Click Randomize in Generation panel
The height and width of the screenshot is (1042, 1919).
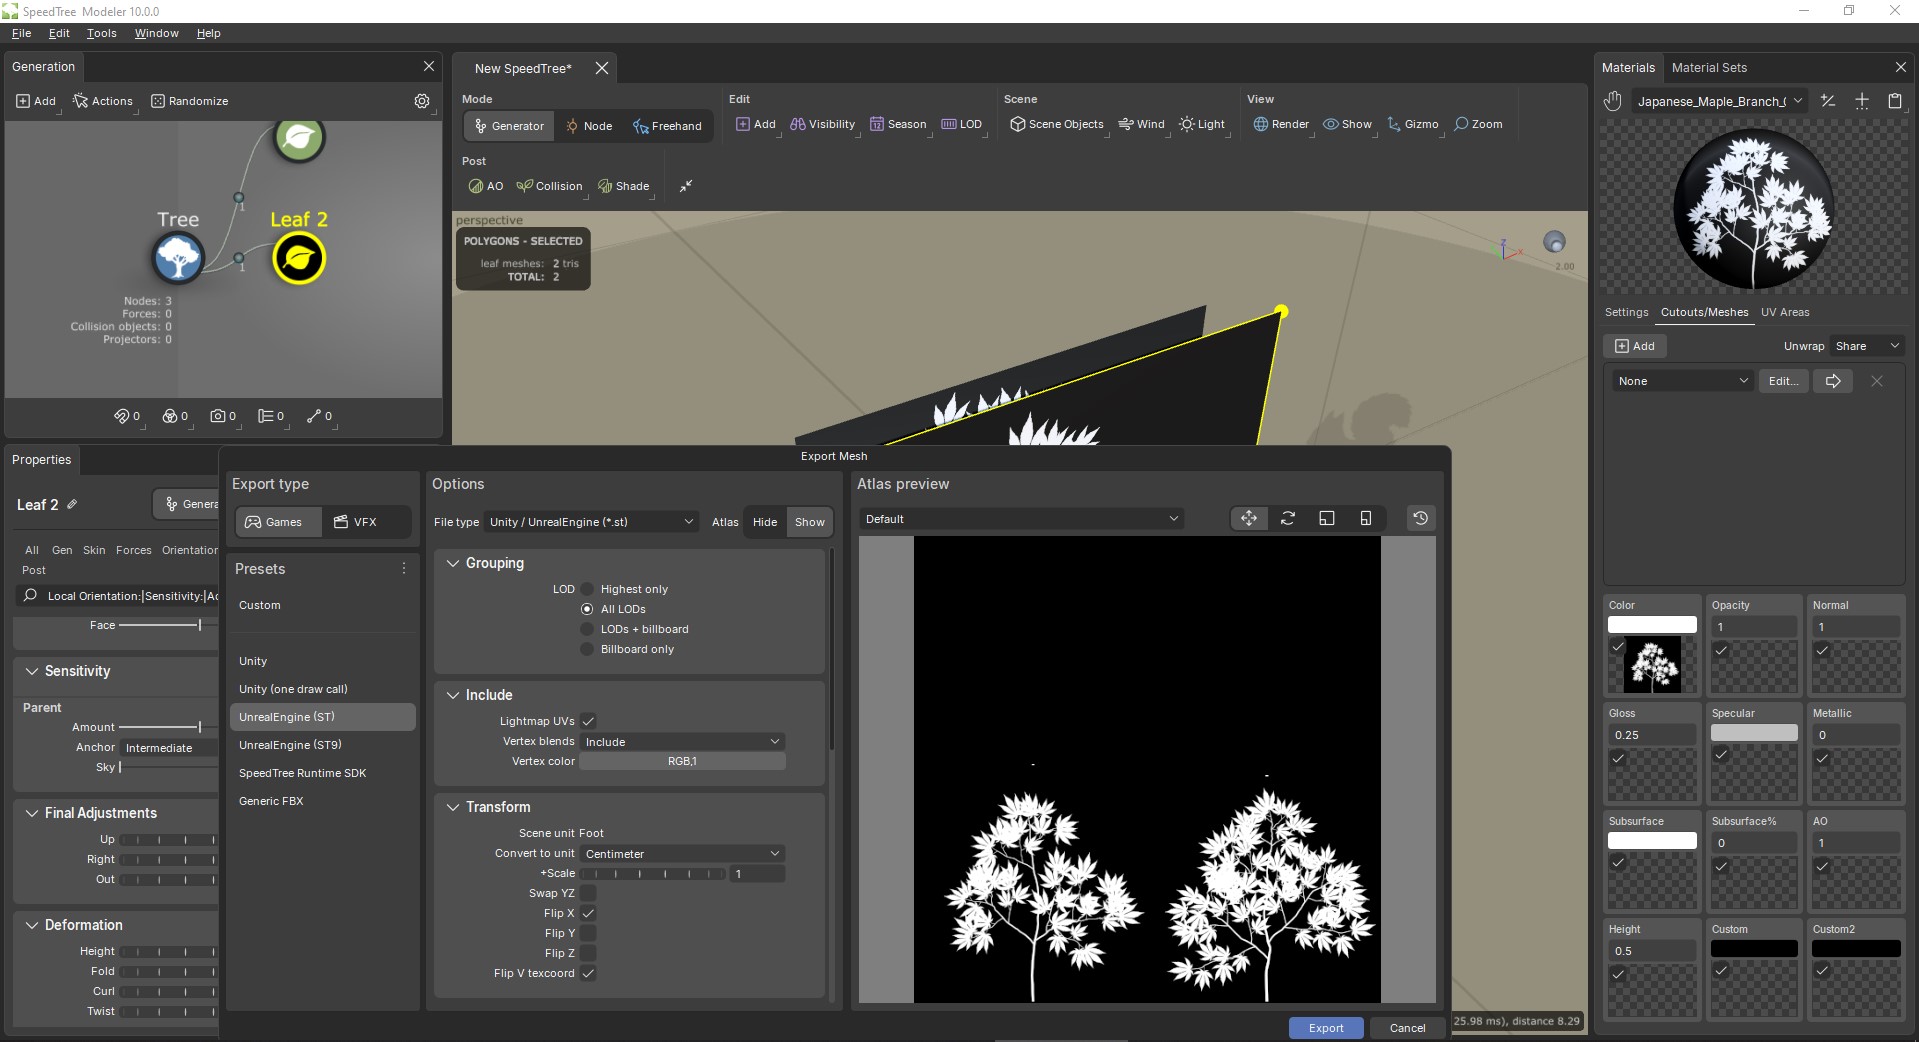(189, 101)
